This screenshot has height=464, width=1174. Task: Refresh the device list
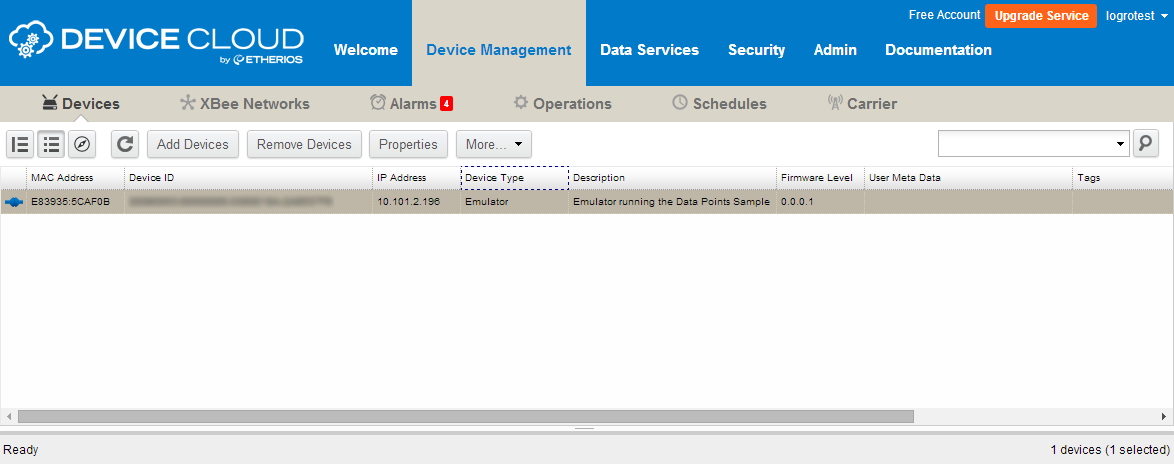(125, 144)
